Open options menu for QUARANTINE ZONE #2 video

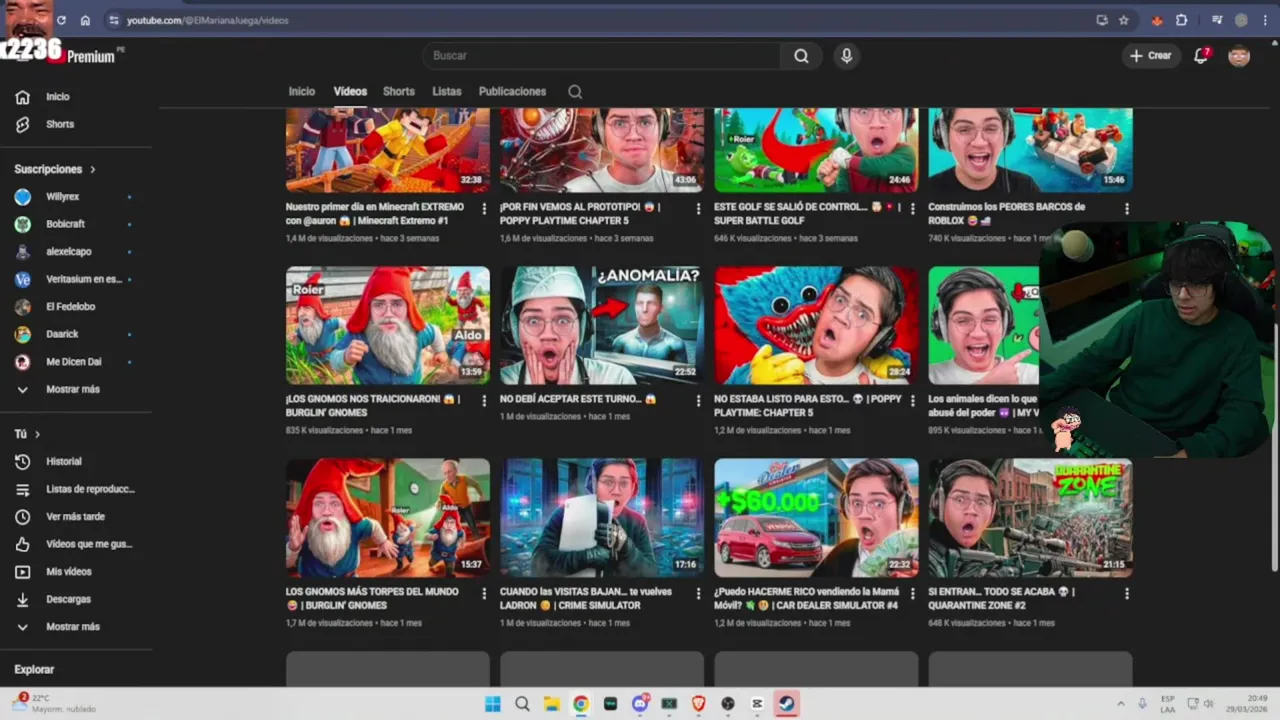pyautogui.click(x=1126, y=593)
